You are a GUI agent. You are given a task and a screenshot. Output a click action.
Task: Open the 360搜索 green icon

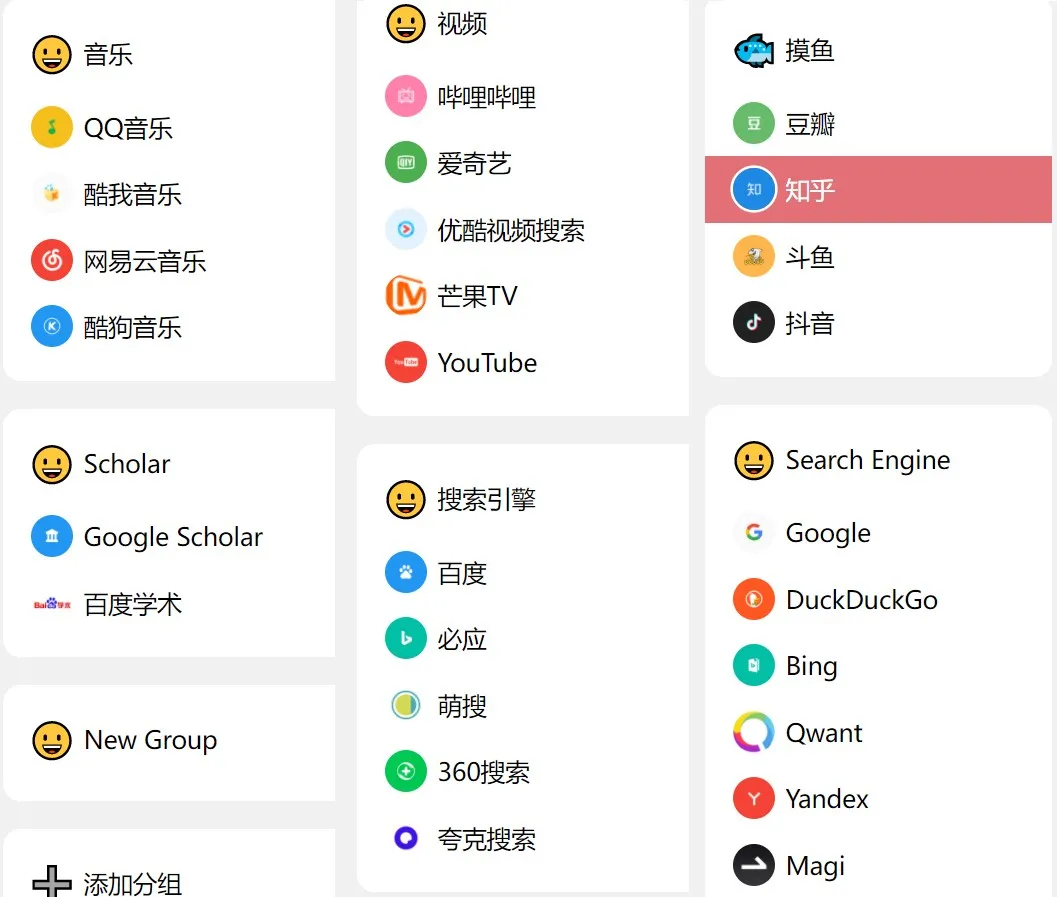[x=406, y=771]
